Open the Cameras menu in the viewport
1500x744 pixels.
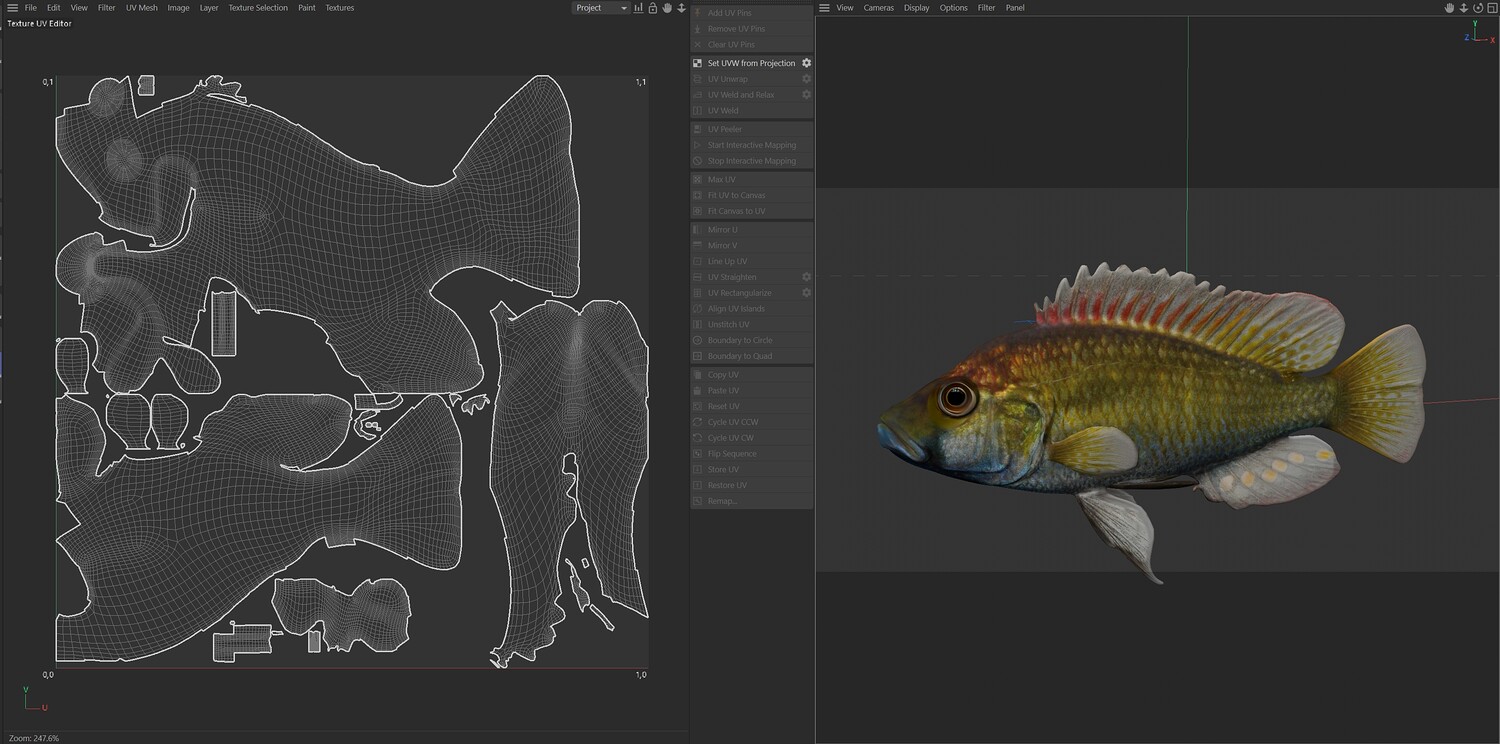879,8
